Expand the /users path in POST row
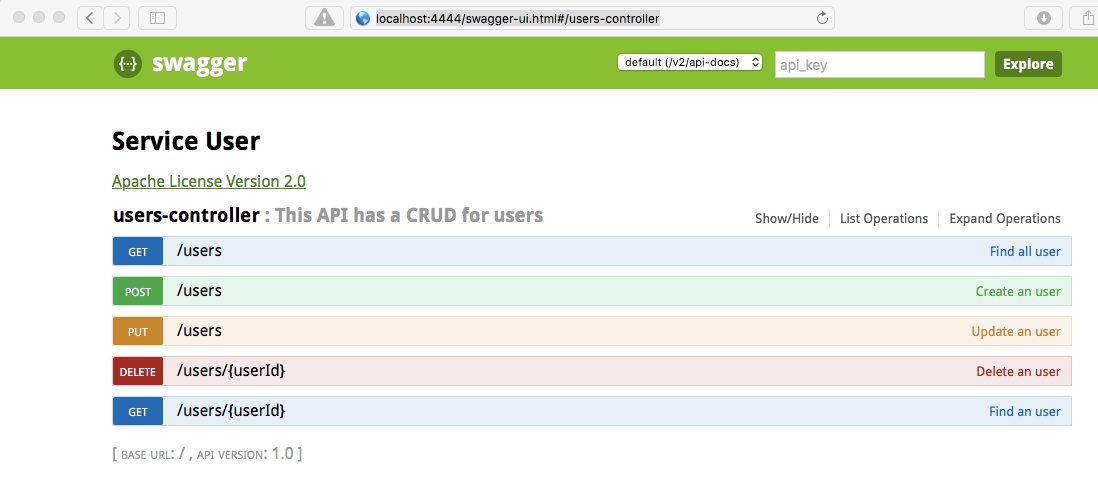The height and width of the screenshot is (501, 1098). 200,291
